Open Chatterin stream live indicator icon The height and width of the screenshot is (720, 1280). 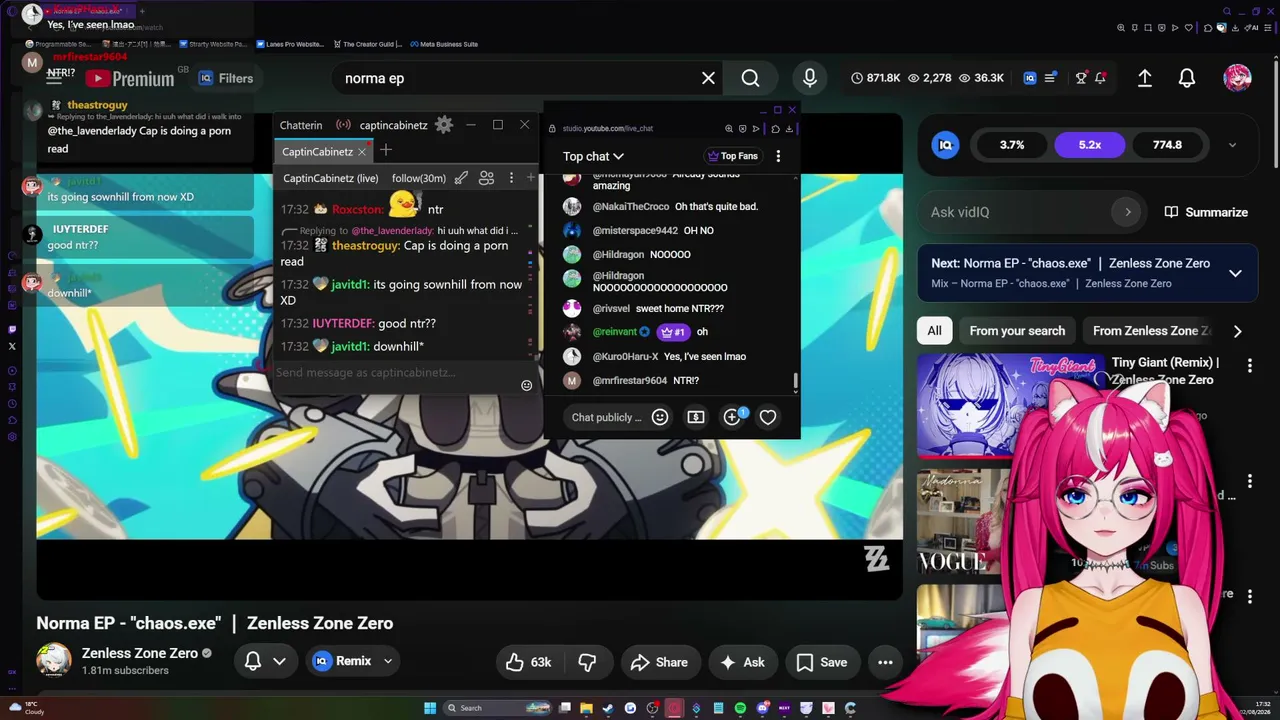point(343,125)
